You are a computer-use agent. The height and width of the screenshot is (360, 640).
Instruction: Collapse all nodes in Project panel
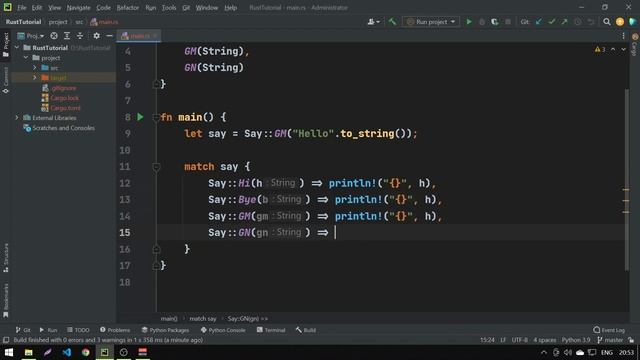point(80,36)
